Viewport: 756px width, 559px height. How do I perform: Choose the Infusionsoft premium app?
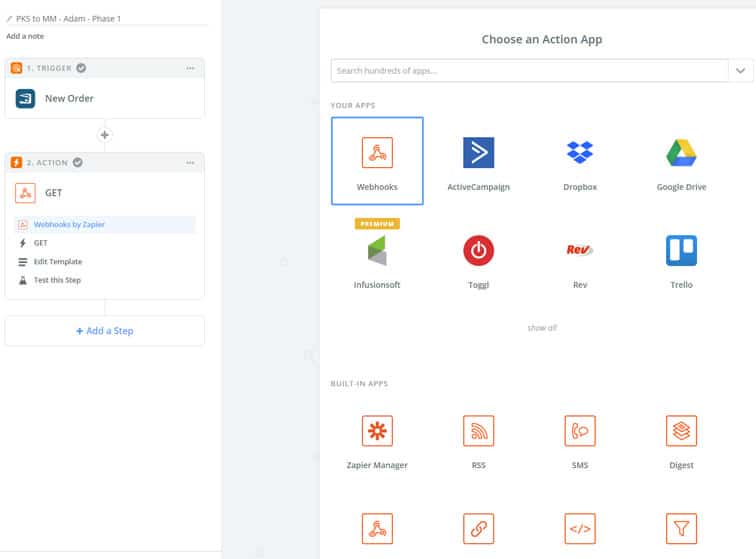(377, 257)
